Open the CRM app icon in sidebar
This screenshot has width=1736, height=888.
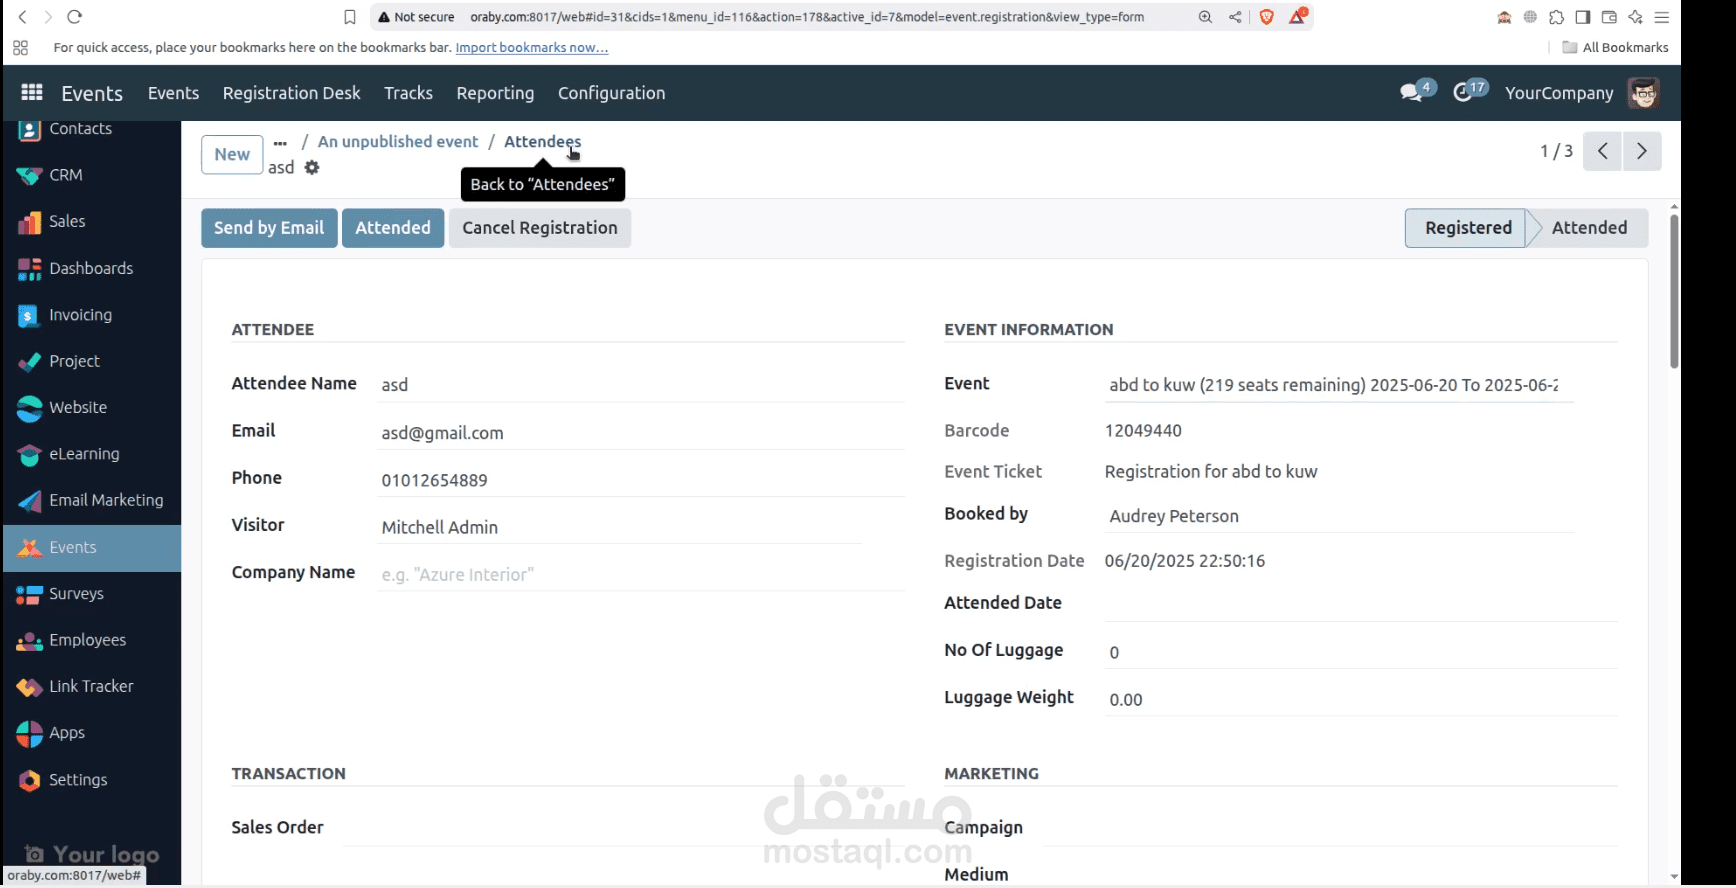pos(29,175)
